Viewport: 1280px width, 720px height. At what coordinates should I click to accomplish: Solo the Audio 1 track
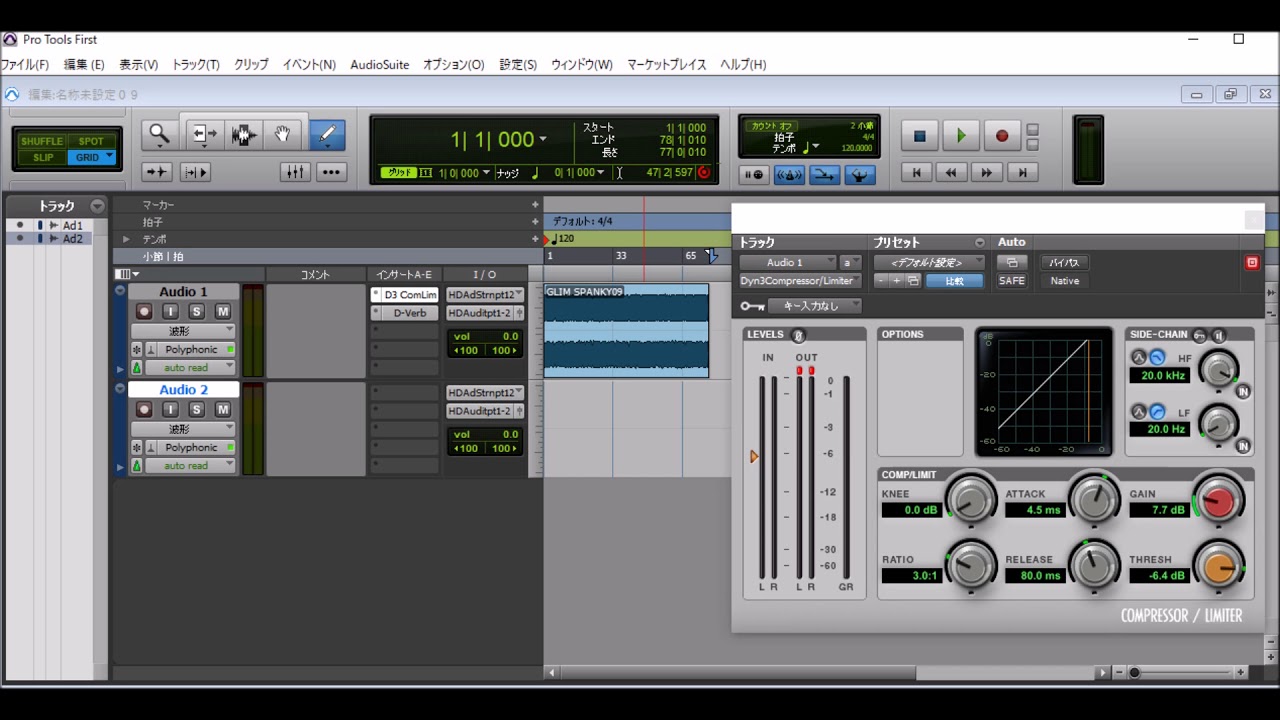point(196,312)
